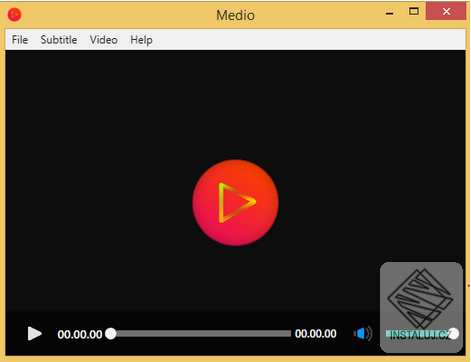Minimize the Medio window

[x=389, y=13]
